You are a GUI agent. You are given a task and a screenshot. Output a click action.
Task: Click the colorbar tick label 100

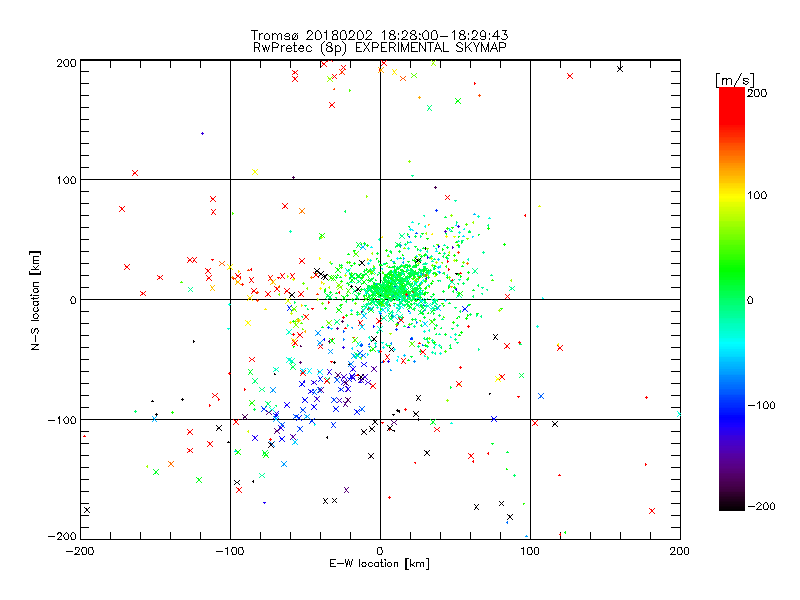(757, 195)
